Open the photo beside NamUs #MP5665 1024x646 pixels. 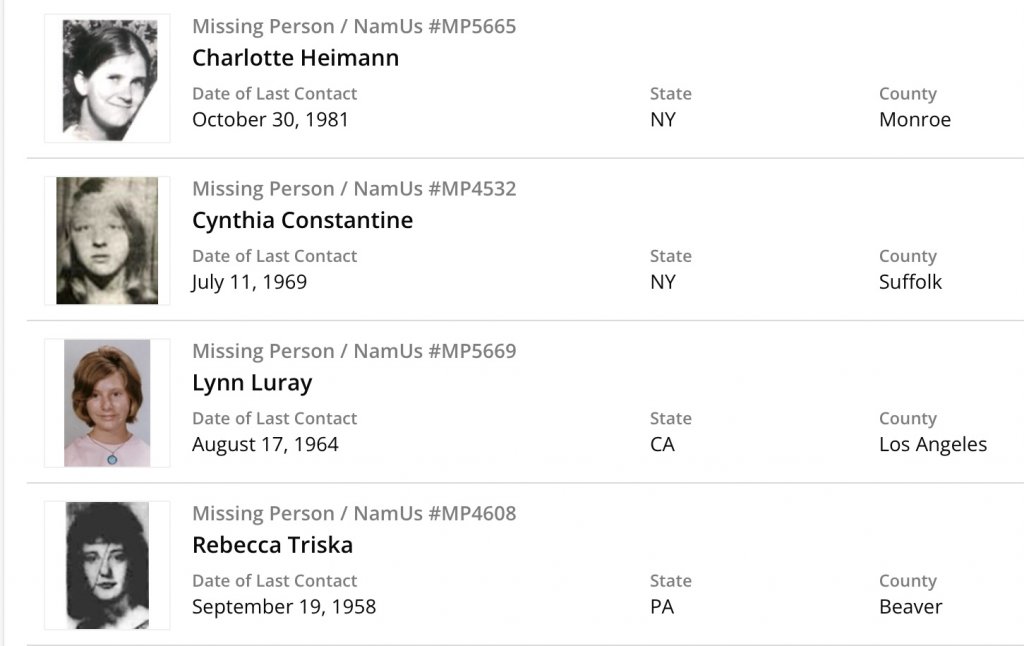pos(107,79)
